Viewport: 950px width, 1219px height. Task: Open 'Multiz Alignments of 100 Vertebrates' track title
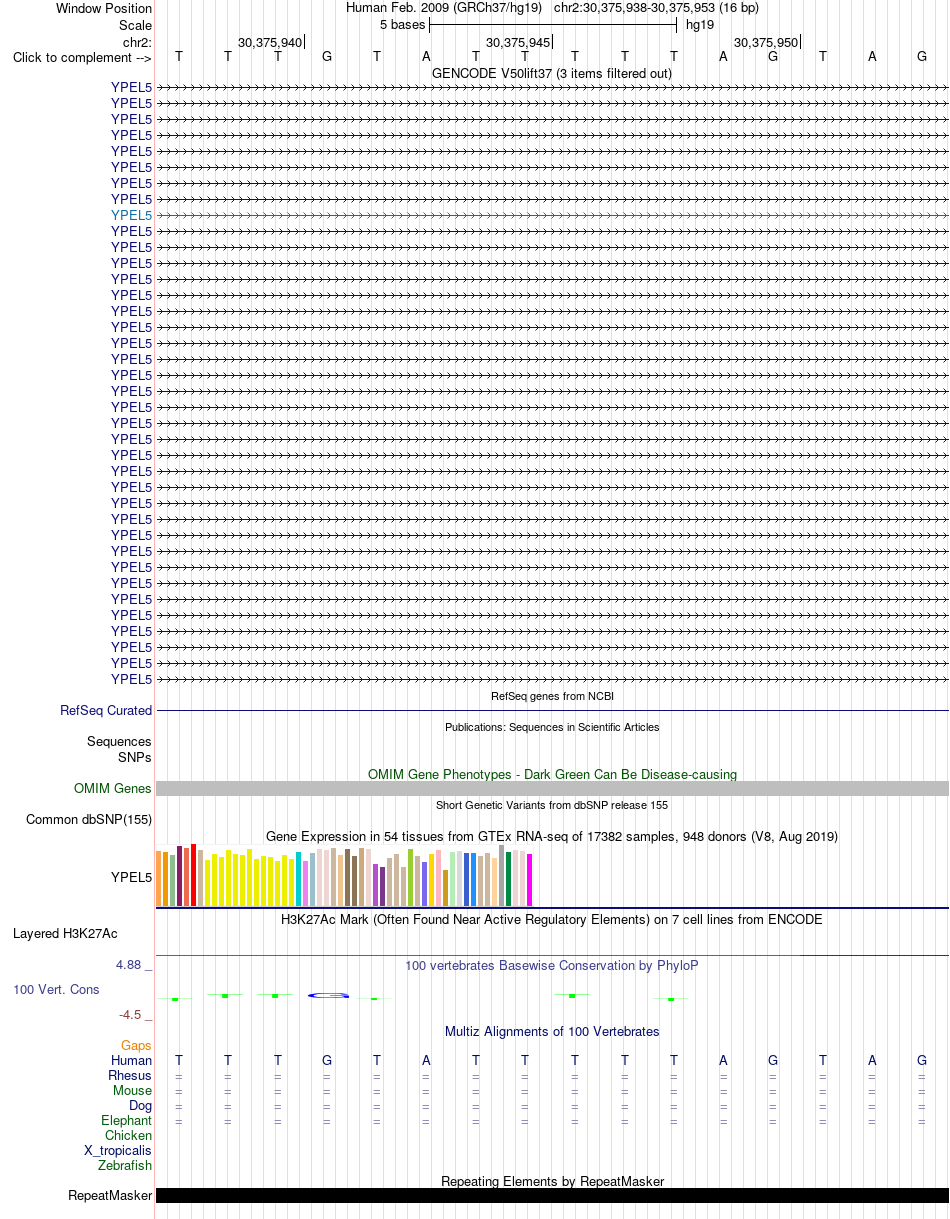click(x=552, y=1031)
